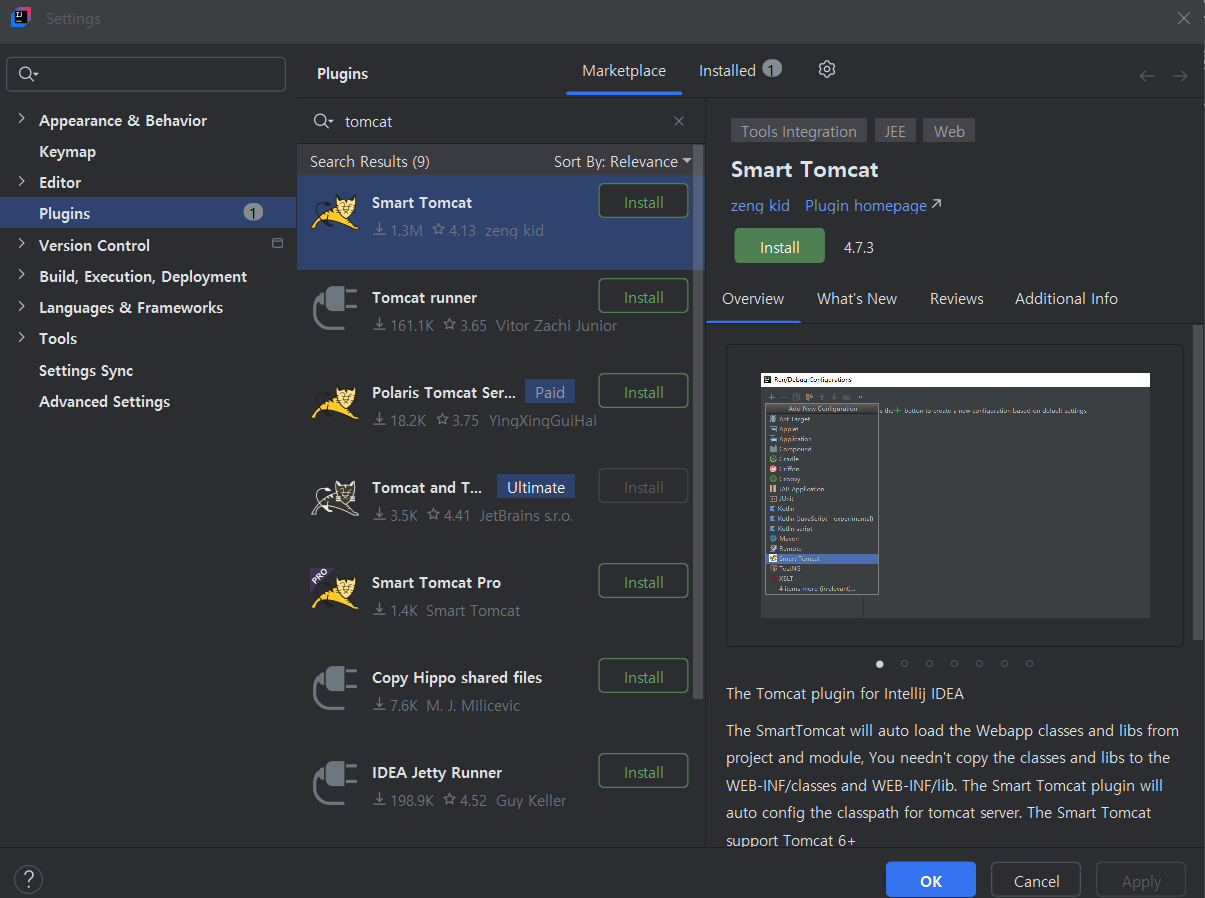This screenshot has width=1205, height=898.
Task: Expand the Tools settings section
Action: [x=21, y=337]
